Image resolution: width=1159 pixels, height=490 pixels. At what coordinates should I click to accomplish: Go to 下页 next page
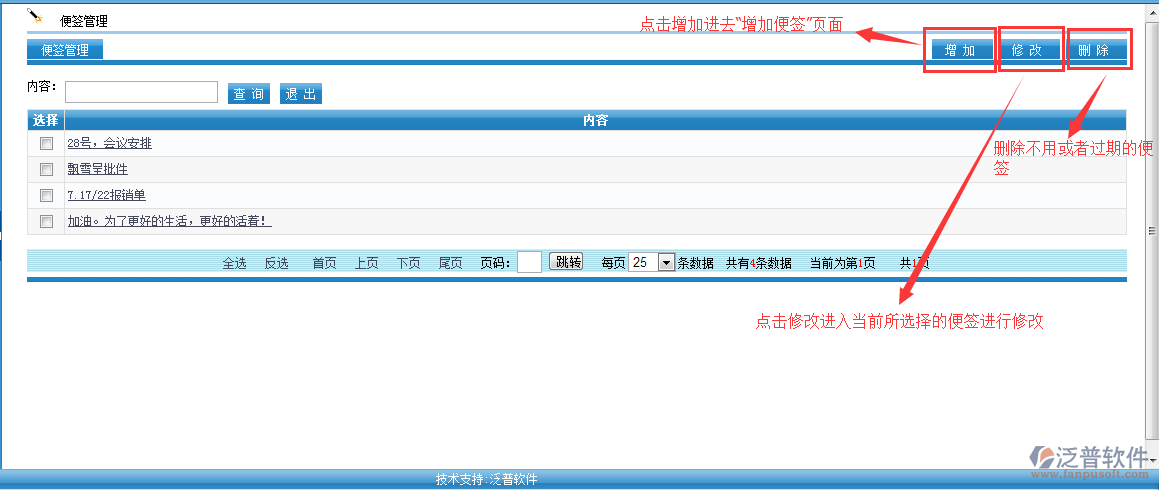click(409, 263)
